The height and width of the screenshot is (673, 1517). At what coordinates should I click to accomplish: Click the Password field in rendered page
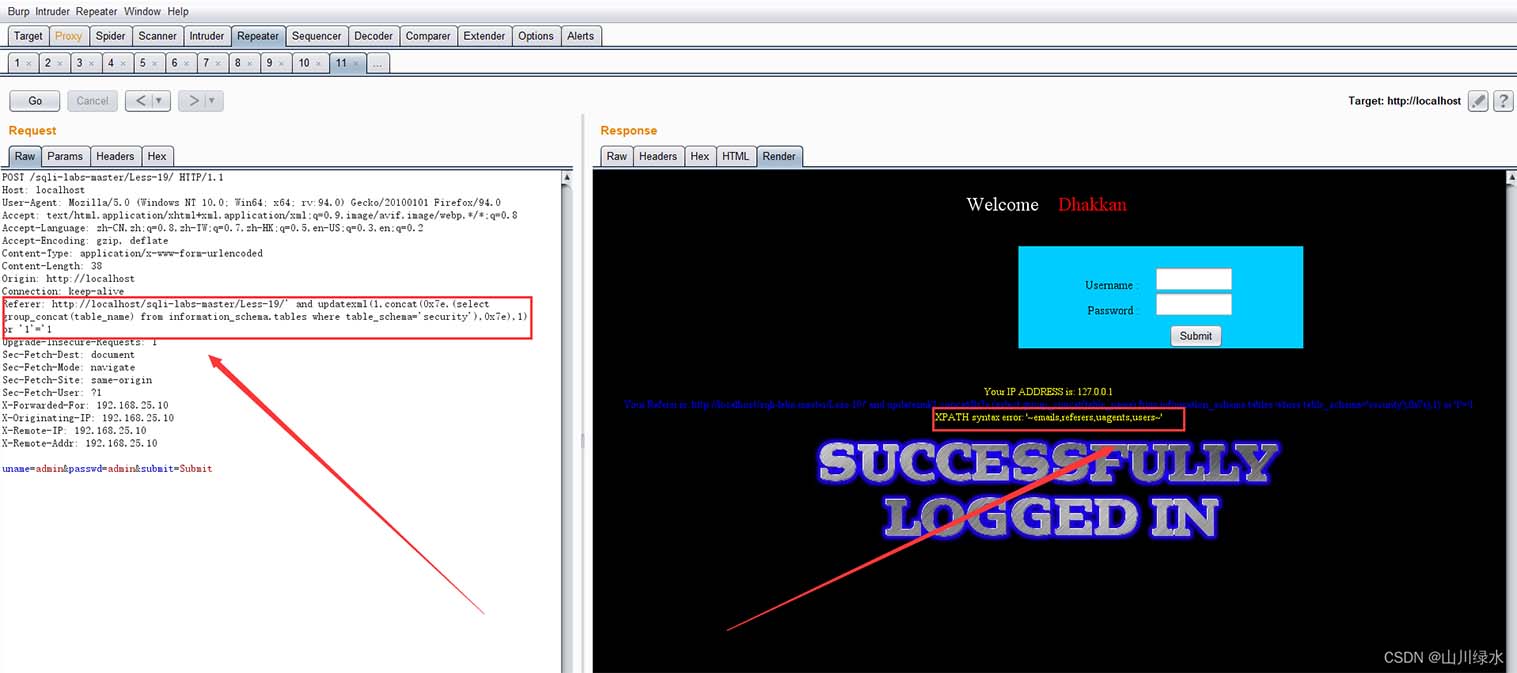1194,304
